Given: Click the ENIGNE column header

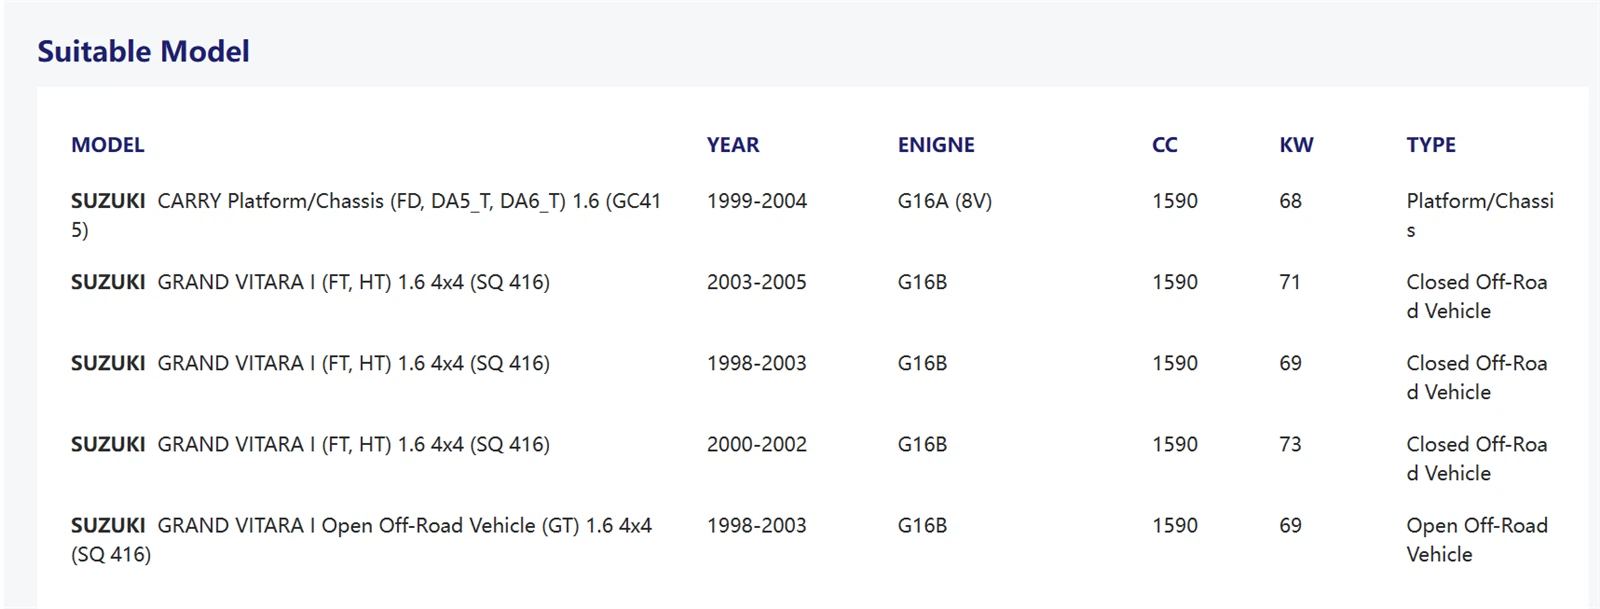Looking at the screenshot, I should click(x=935, y=145).
